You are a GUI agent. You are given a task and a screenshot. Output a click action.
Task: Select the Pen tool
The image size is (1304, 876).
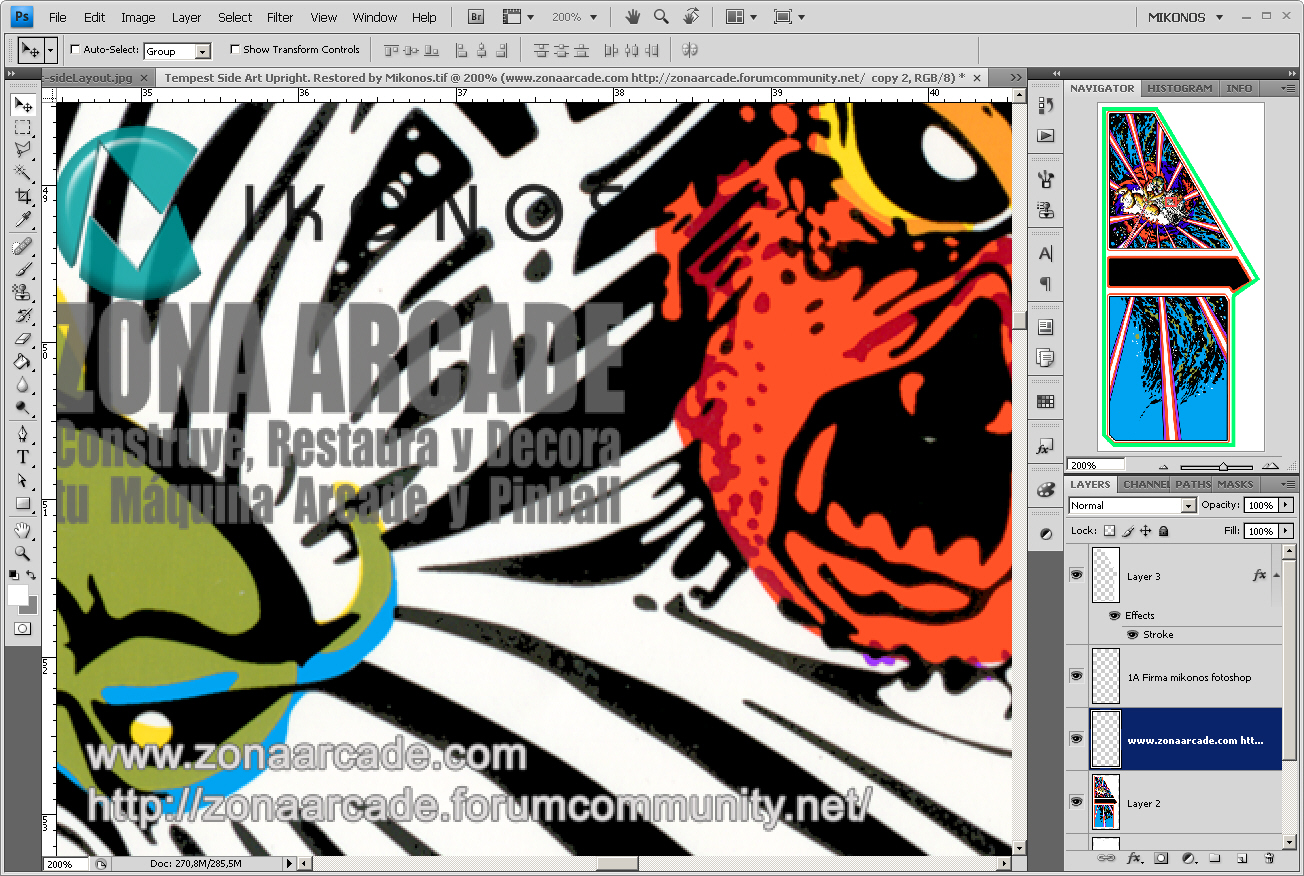[22, 433]
